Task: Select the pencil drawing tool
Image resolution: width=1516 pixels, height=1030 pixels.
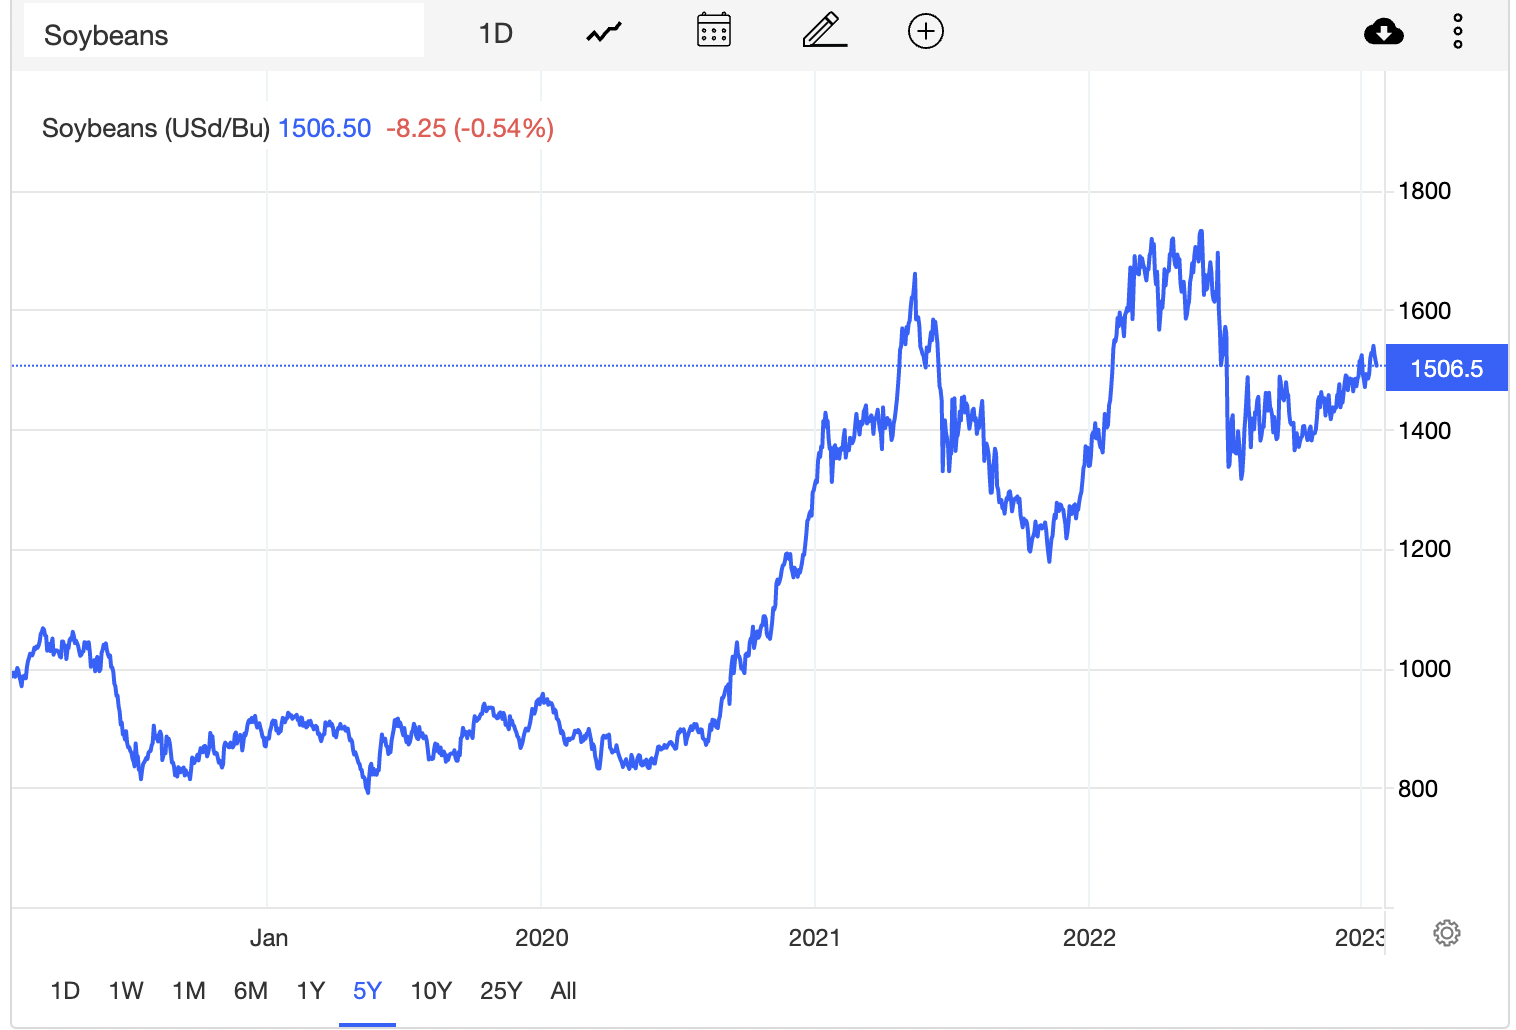Action: click(825, 30)
